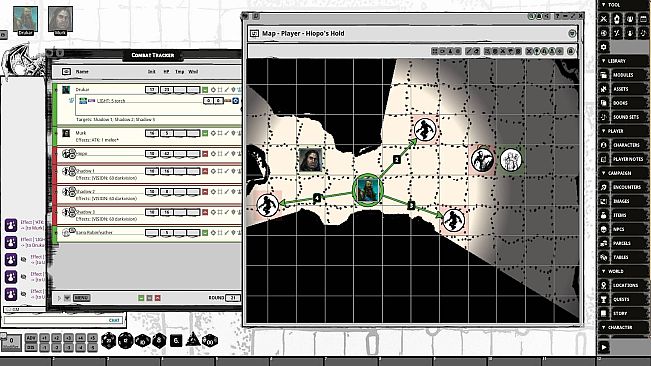
Task: Toggle the last tracker row's green faction indicator
Action: click(205, 233)
